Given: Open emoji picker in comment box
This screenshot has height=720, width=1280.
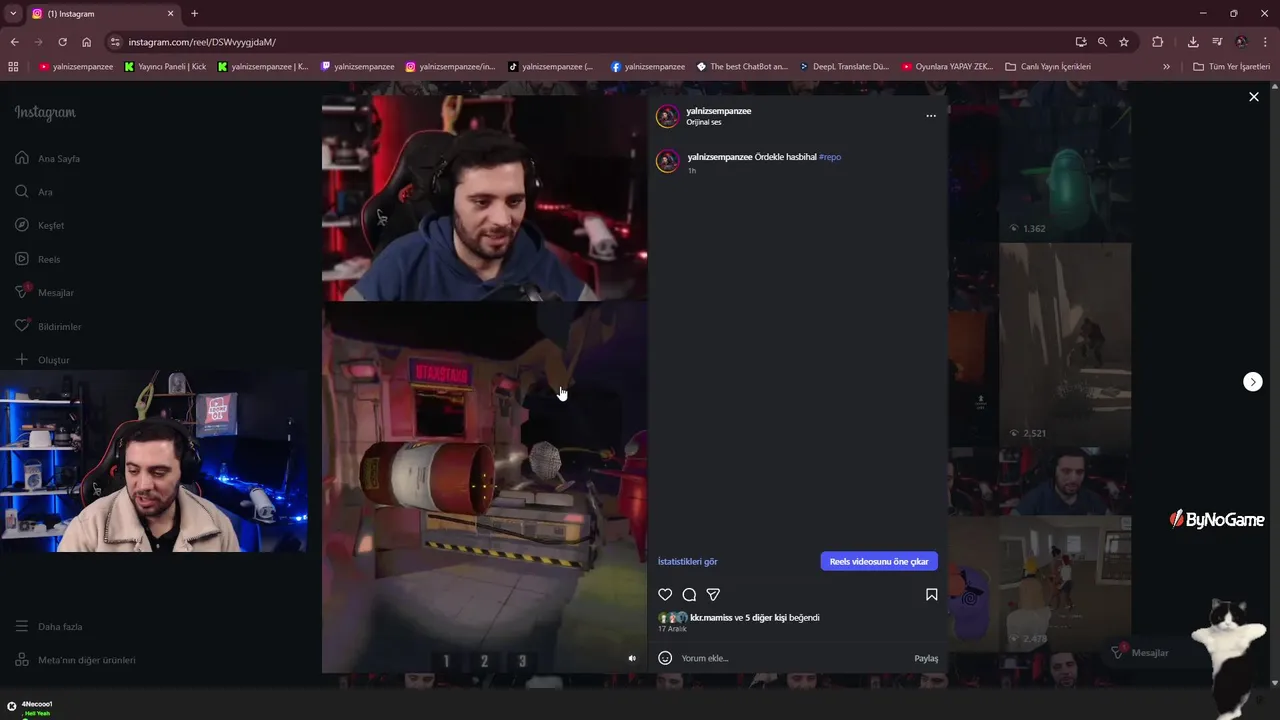Looking at the screenshot, I should [665, 658].
